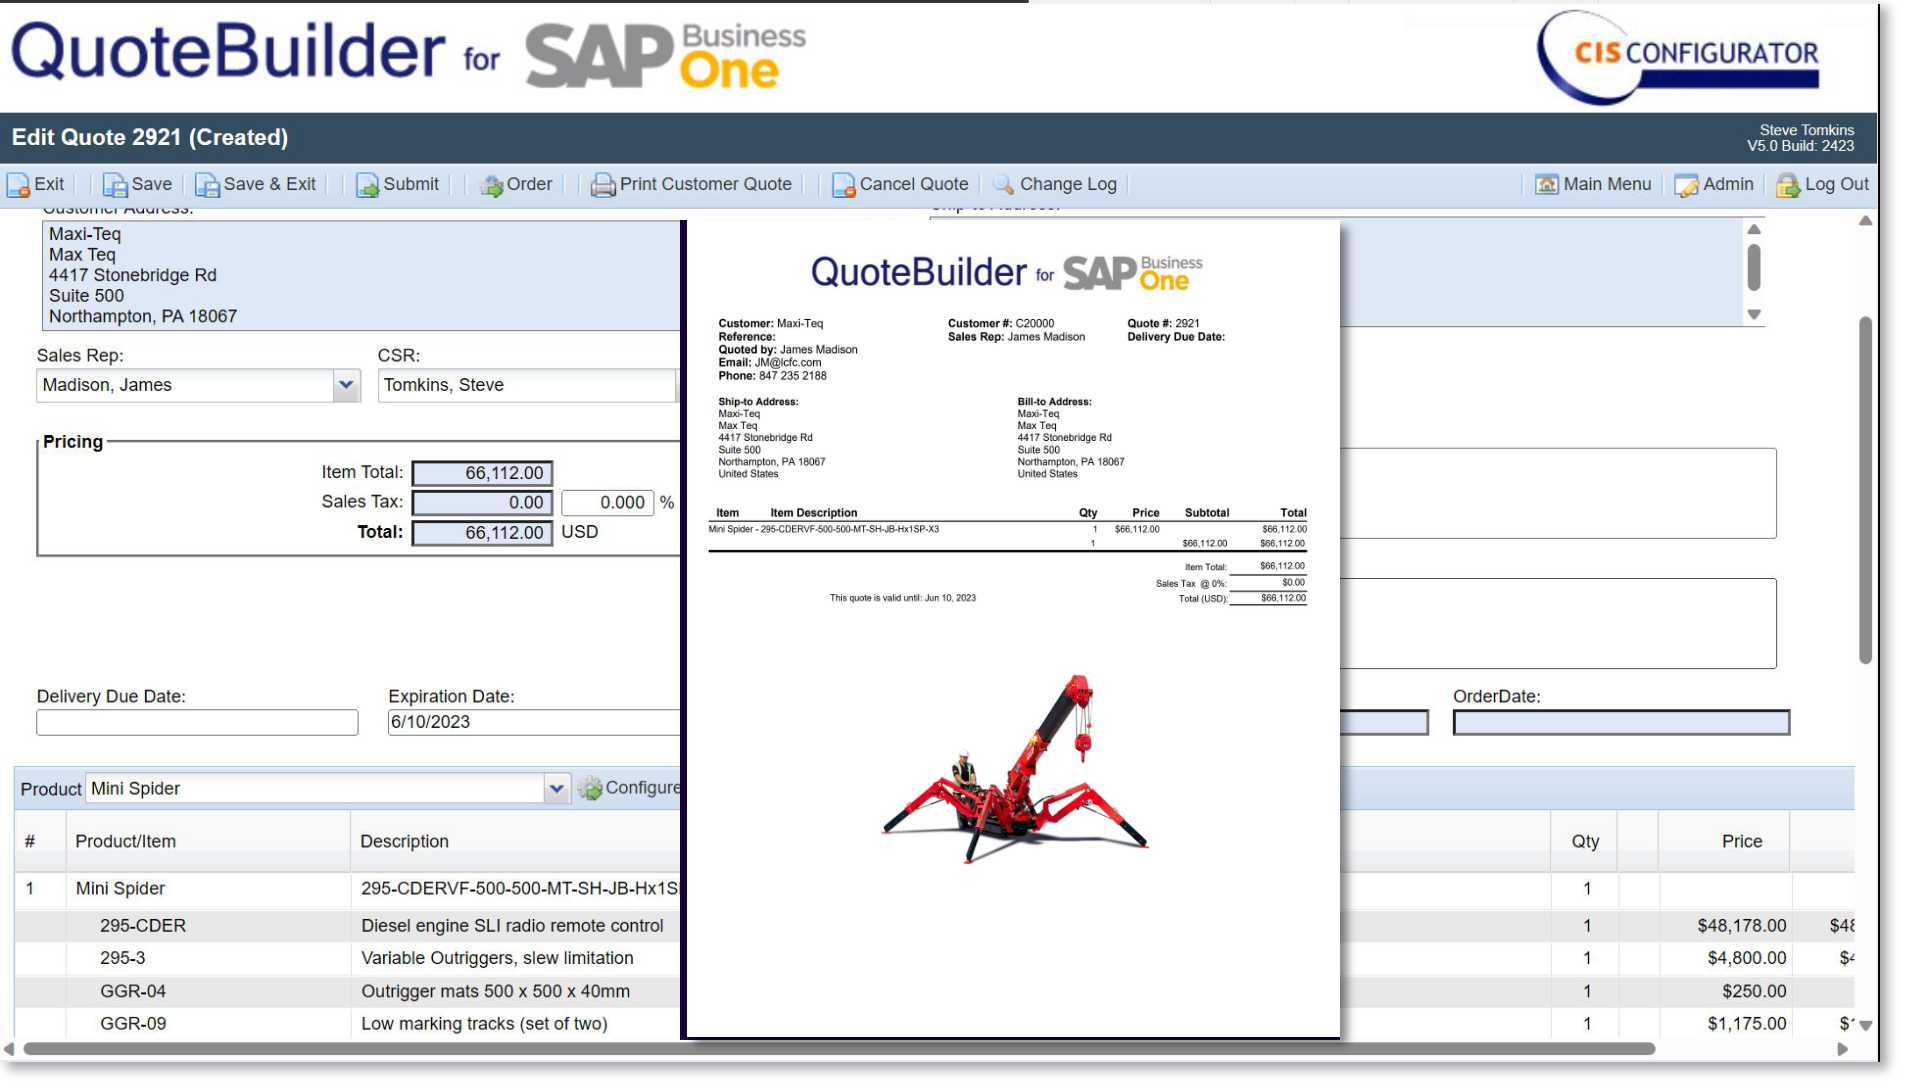Click 'Outrigger mats 500 x 500 x 40mm' description
Screen dimensions: 1919x1084
point(495,991)
